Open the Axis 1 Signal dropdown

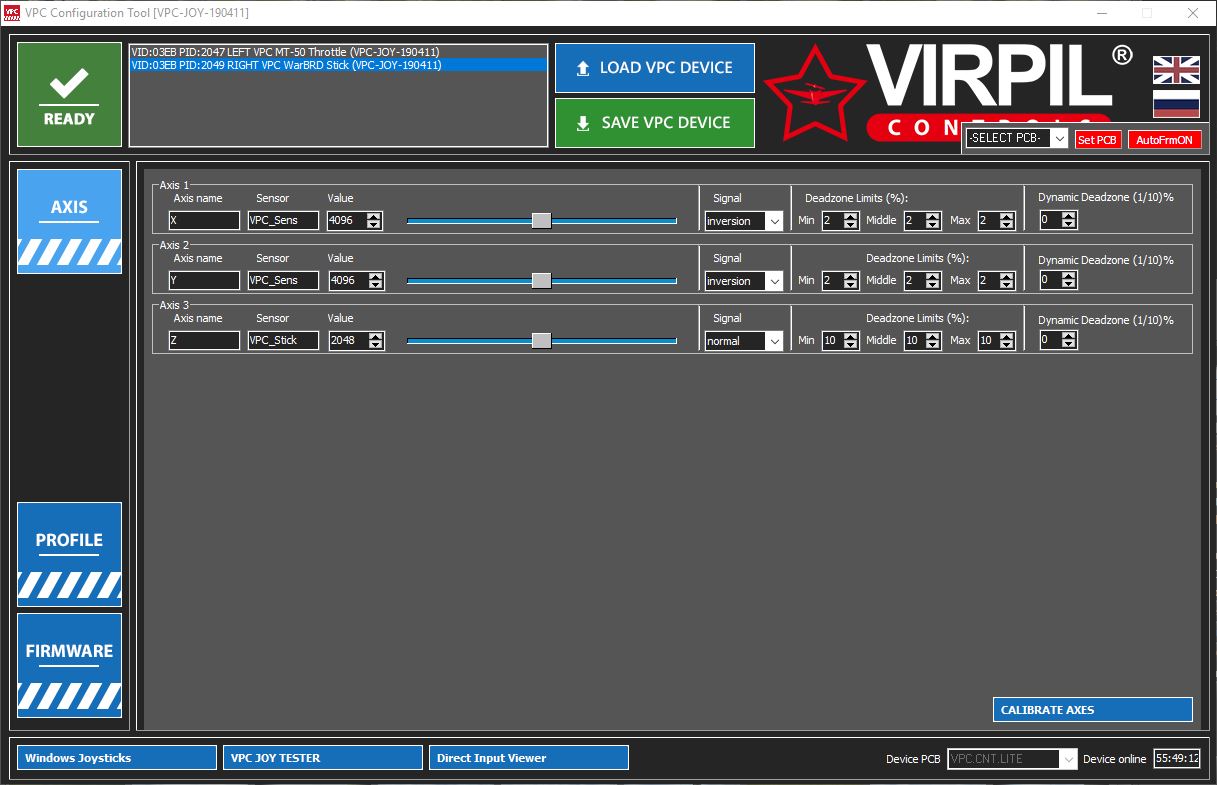(x=743, y=221)
